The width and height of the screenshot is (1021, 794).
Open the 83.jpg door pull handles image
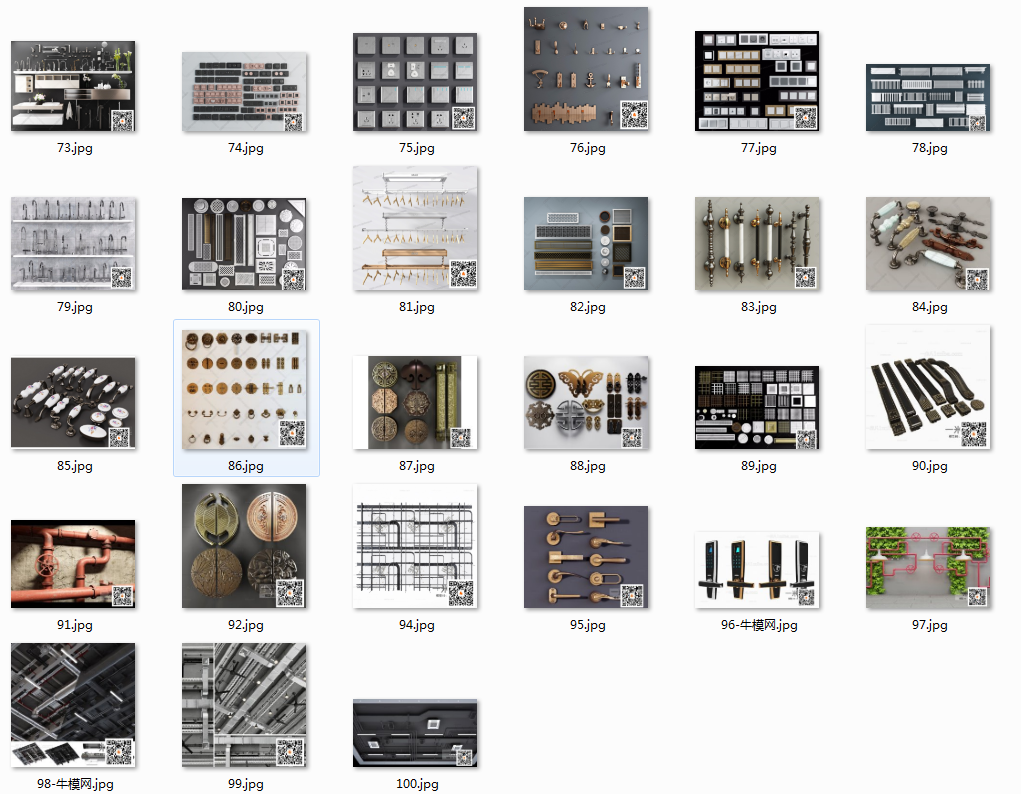pyautogui.click(x=757, y=244)
